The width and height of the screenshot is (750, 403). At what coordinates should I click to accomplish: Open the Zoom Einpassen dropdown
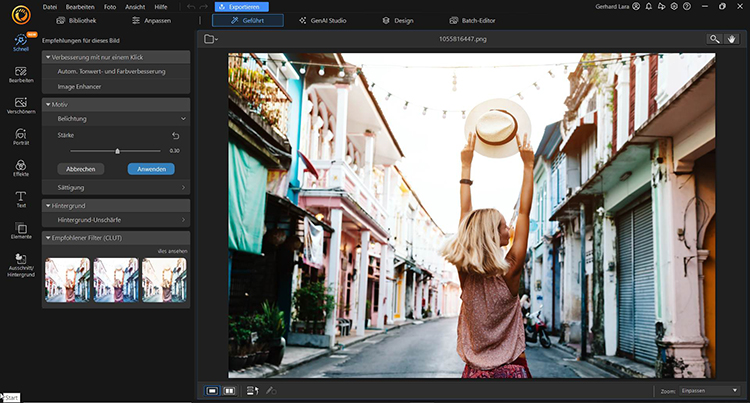[710, 390]
